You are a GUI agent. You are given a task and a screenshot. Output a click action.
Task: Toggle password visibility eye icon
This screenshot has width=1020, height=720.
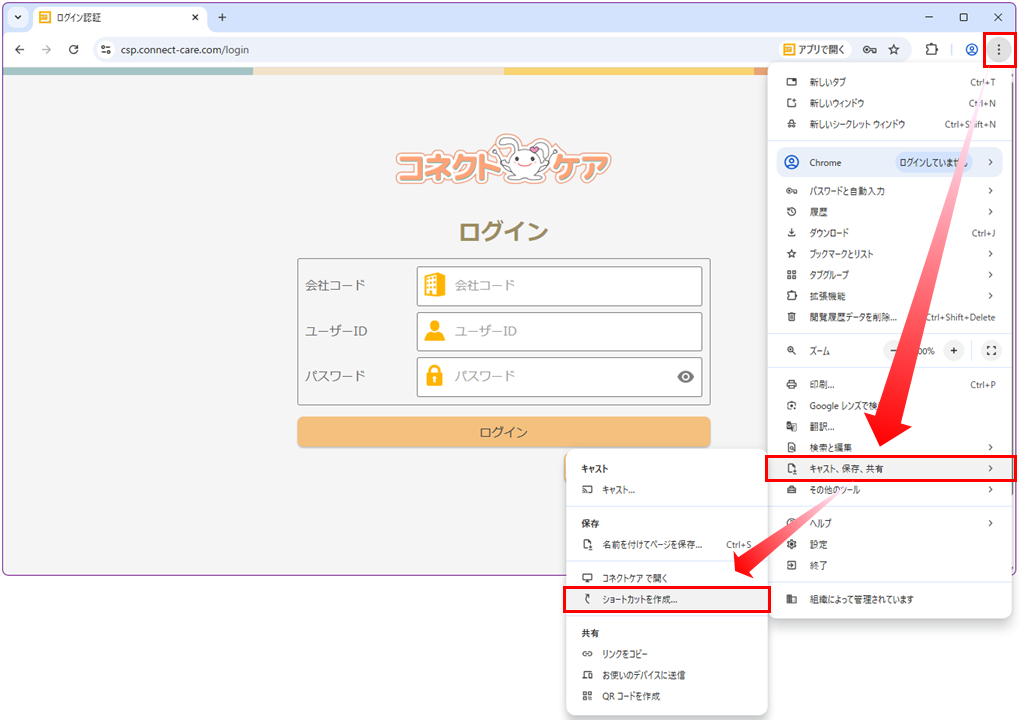tap(685, 377)
